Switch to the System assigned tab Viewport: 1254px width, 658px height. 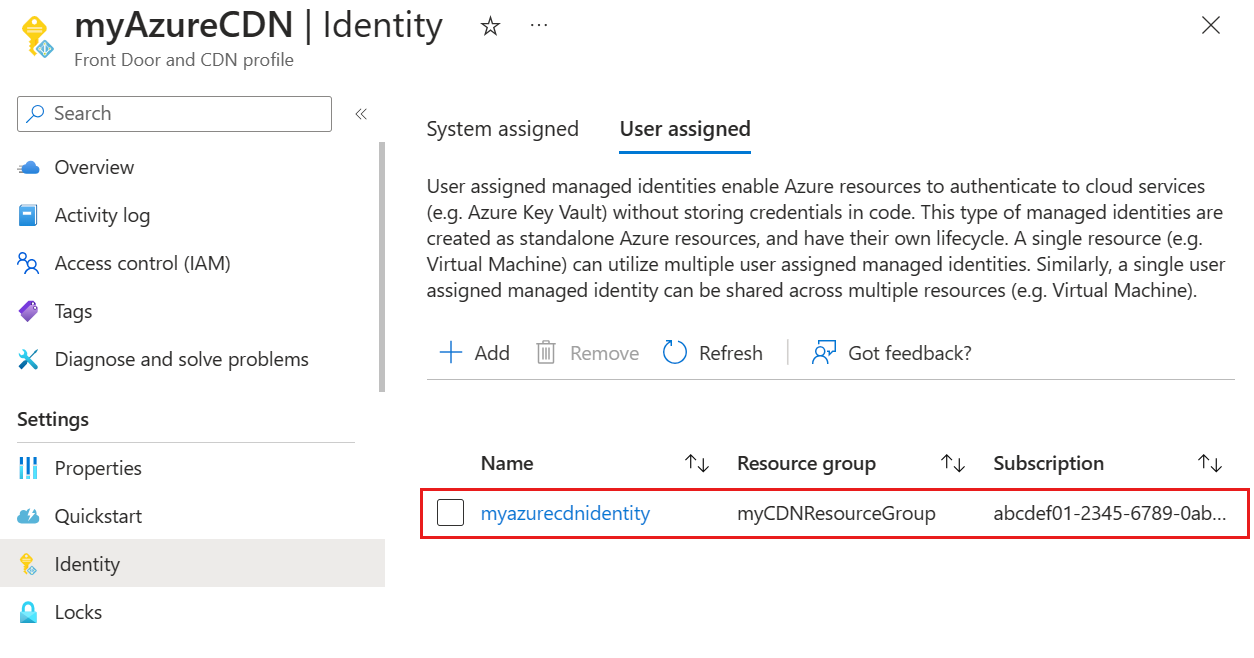tap(503, 129)
